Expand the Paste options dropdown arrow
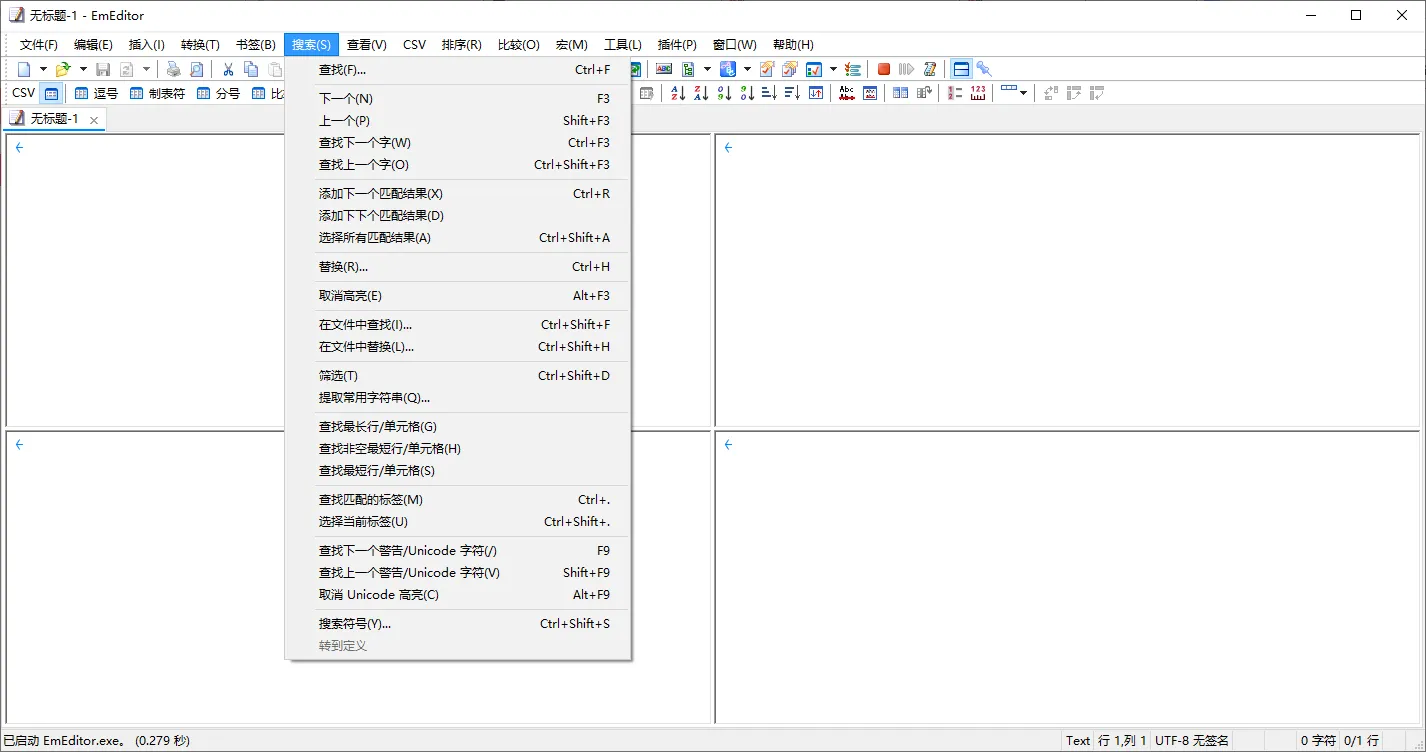The width and height of the screenshot is (1426, 752). click(x=293, y=69)
